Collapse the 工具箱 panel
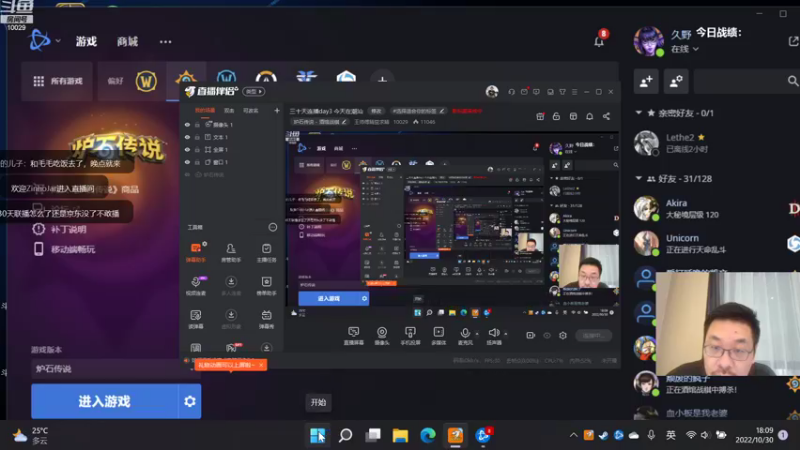The width and height of the screenshot is (800, 450). [x=273, y=227]
